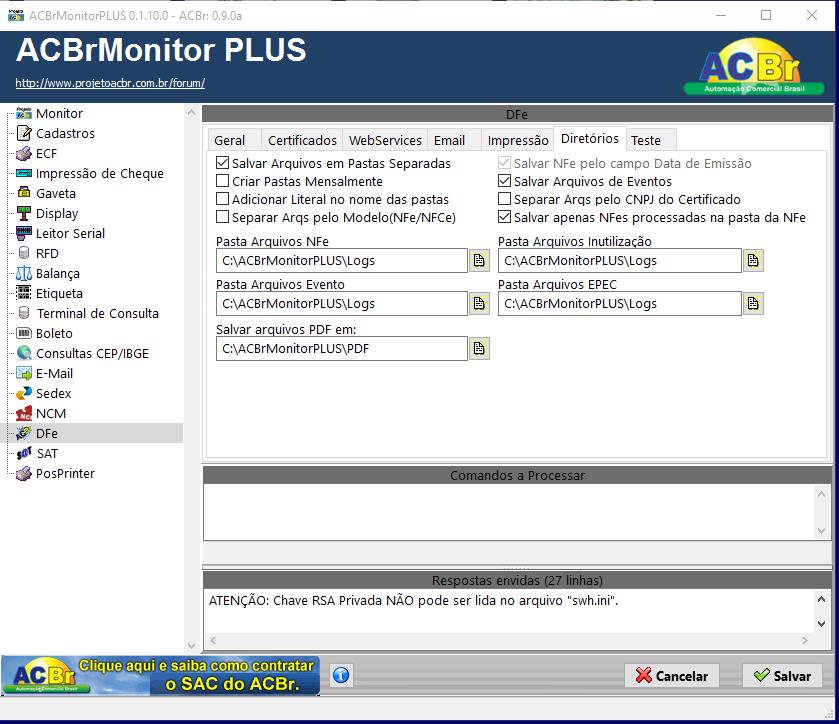The image size is (839, 724).
Task: Switch to the WebServices tab
Action: tap(385, 140)
